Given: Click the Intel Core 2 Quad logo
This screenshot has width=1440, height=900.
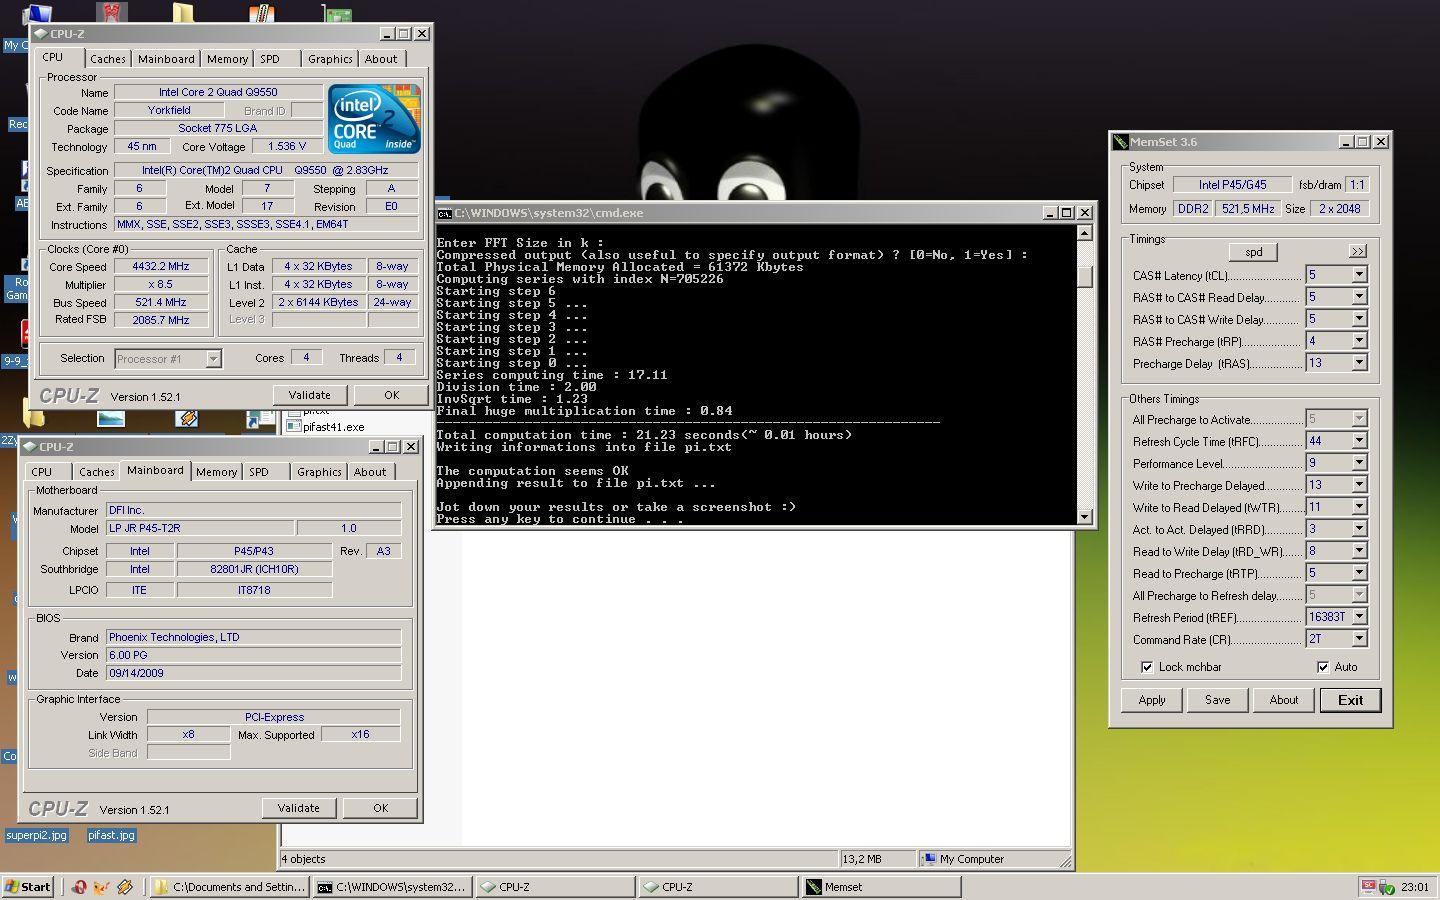Looking at the screenshot, I should tap(374, 119).
